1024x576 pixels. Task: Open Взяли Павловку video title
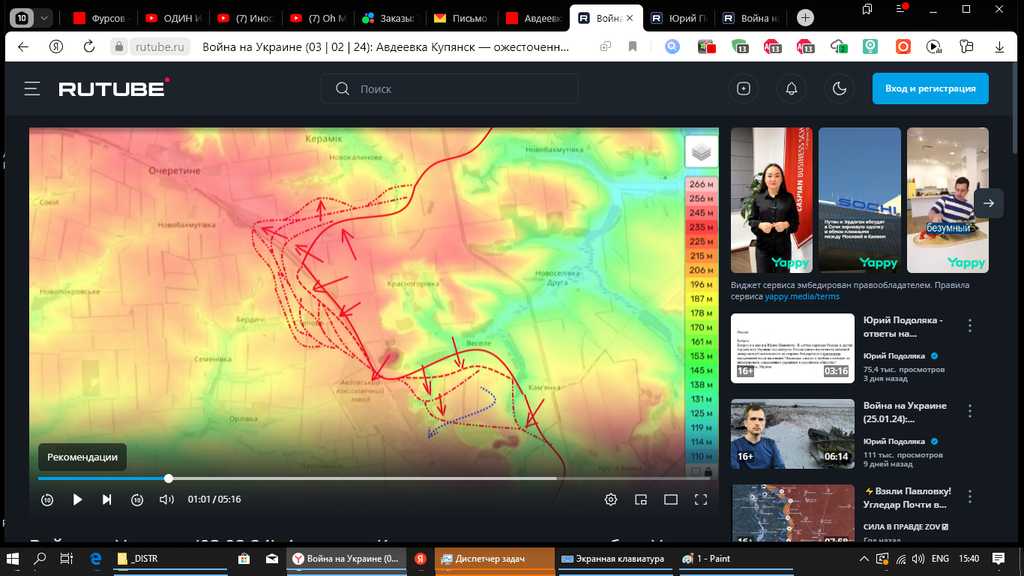[x=908, y=498]
